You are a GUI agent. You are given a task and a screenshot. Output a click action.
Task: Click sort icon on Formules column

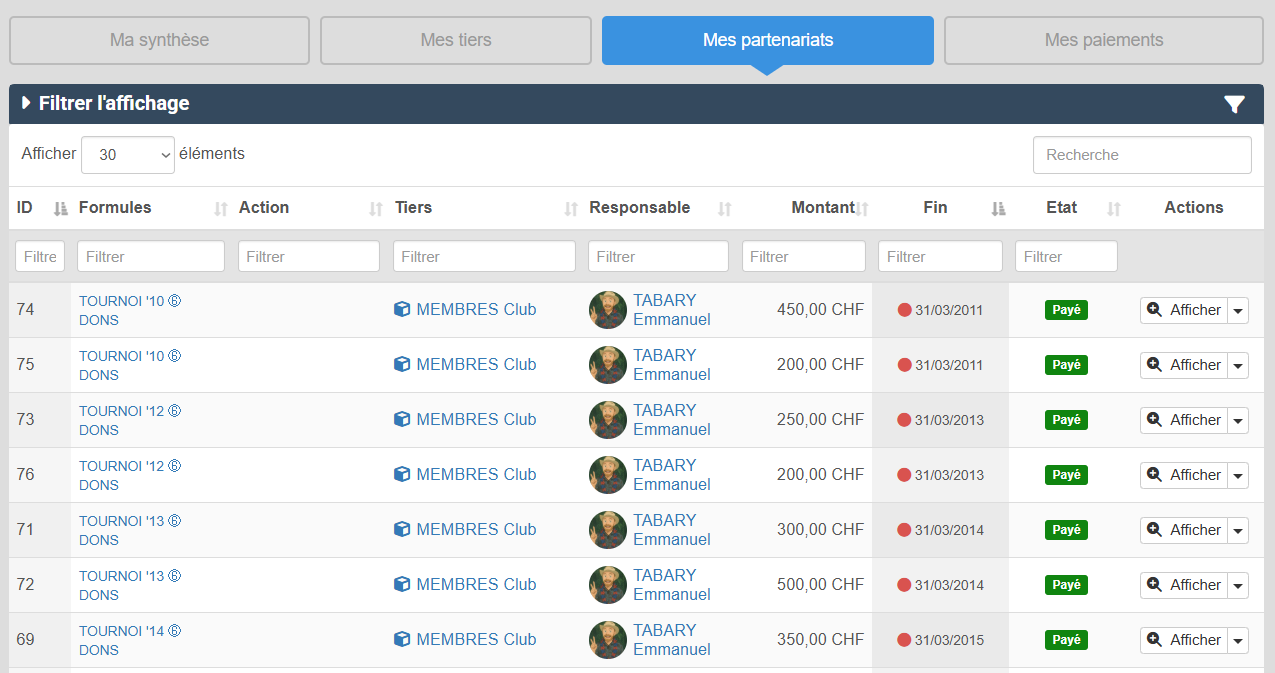click(x=221, y=208)
